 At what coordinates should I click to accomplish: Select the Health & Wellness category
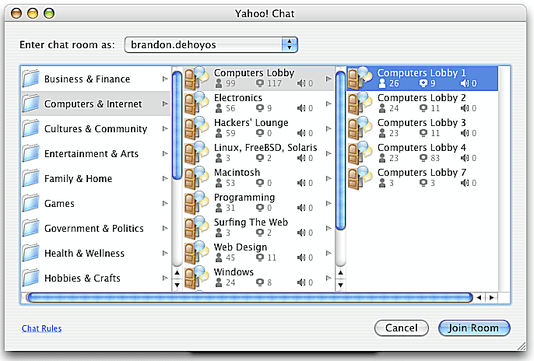tap(96, 253)
